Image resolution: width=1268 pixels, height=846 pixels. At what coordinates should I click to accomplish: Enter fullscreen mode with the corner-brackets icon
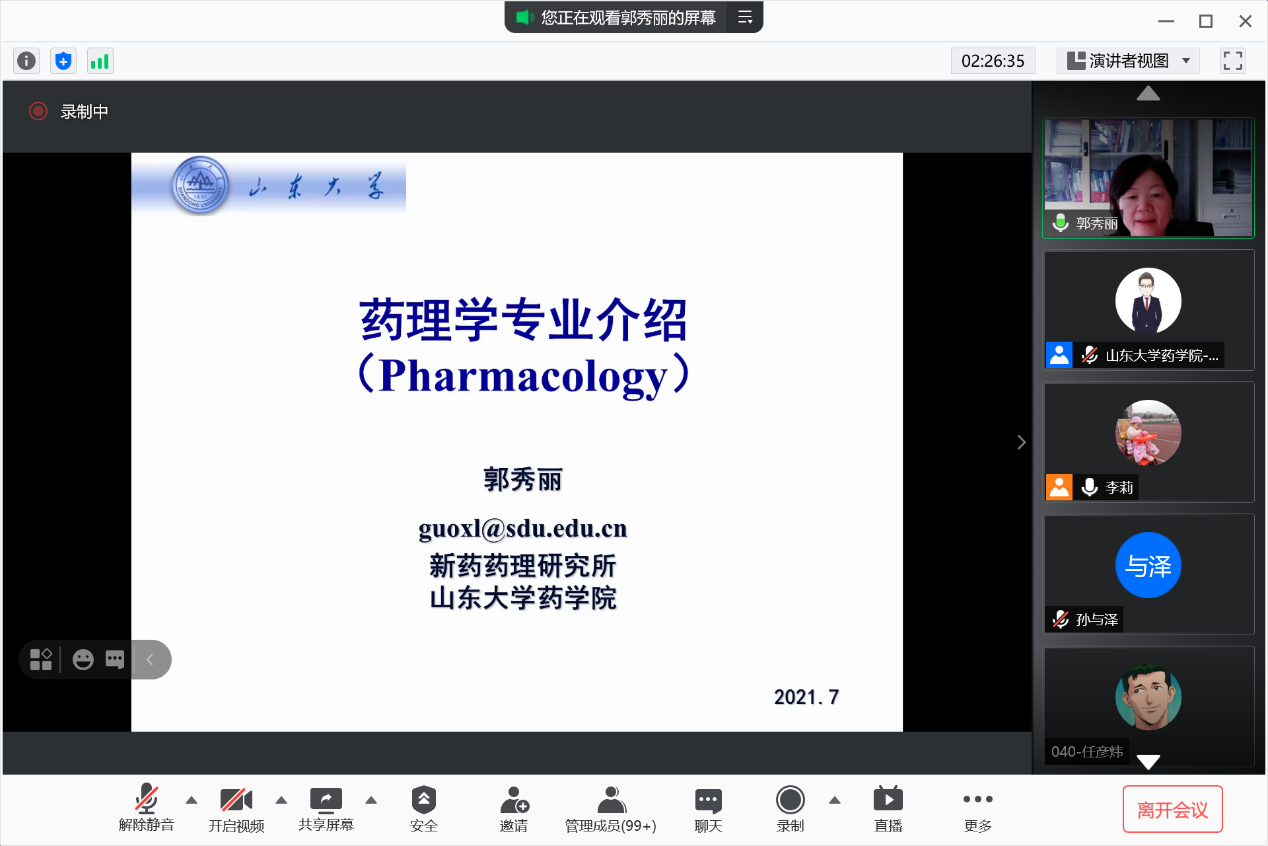tap(1232, 61)
